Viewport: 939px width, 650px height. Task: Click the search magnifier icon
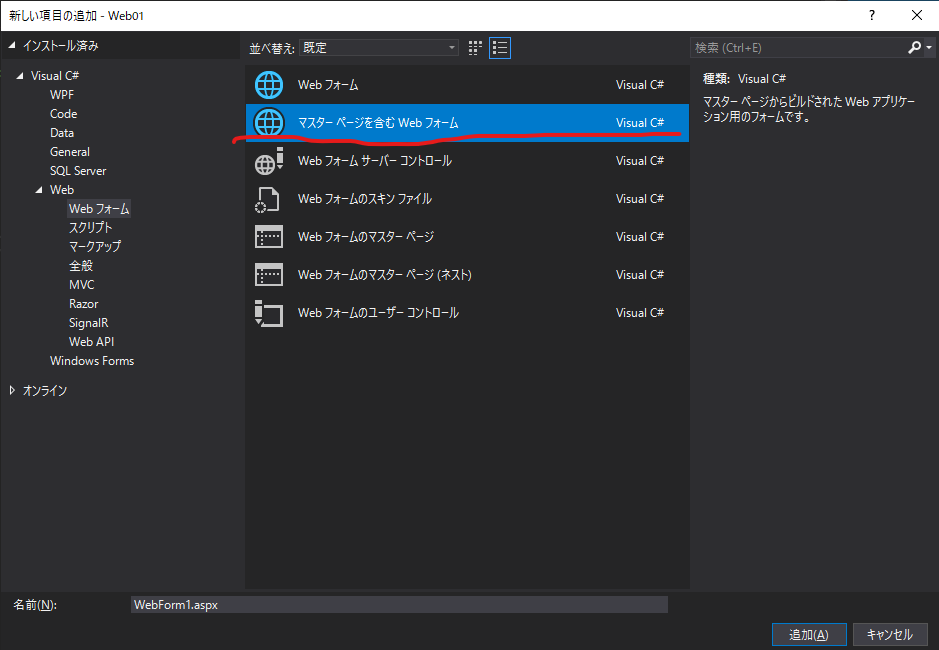914,47
